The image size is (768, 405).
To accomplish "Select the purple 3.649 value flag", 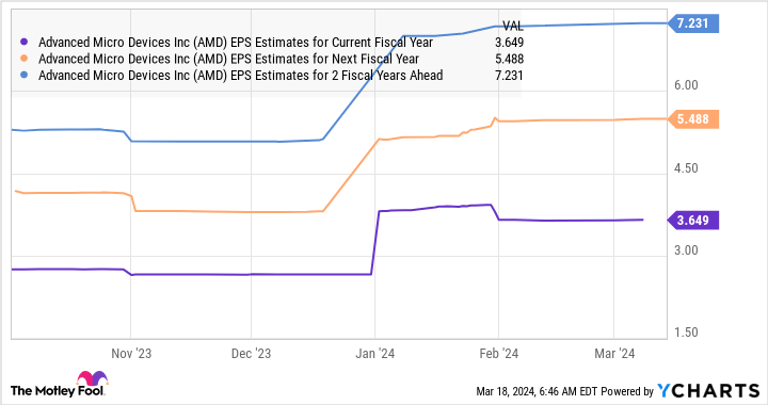I will [x=696, y=220].
